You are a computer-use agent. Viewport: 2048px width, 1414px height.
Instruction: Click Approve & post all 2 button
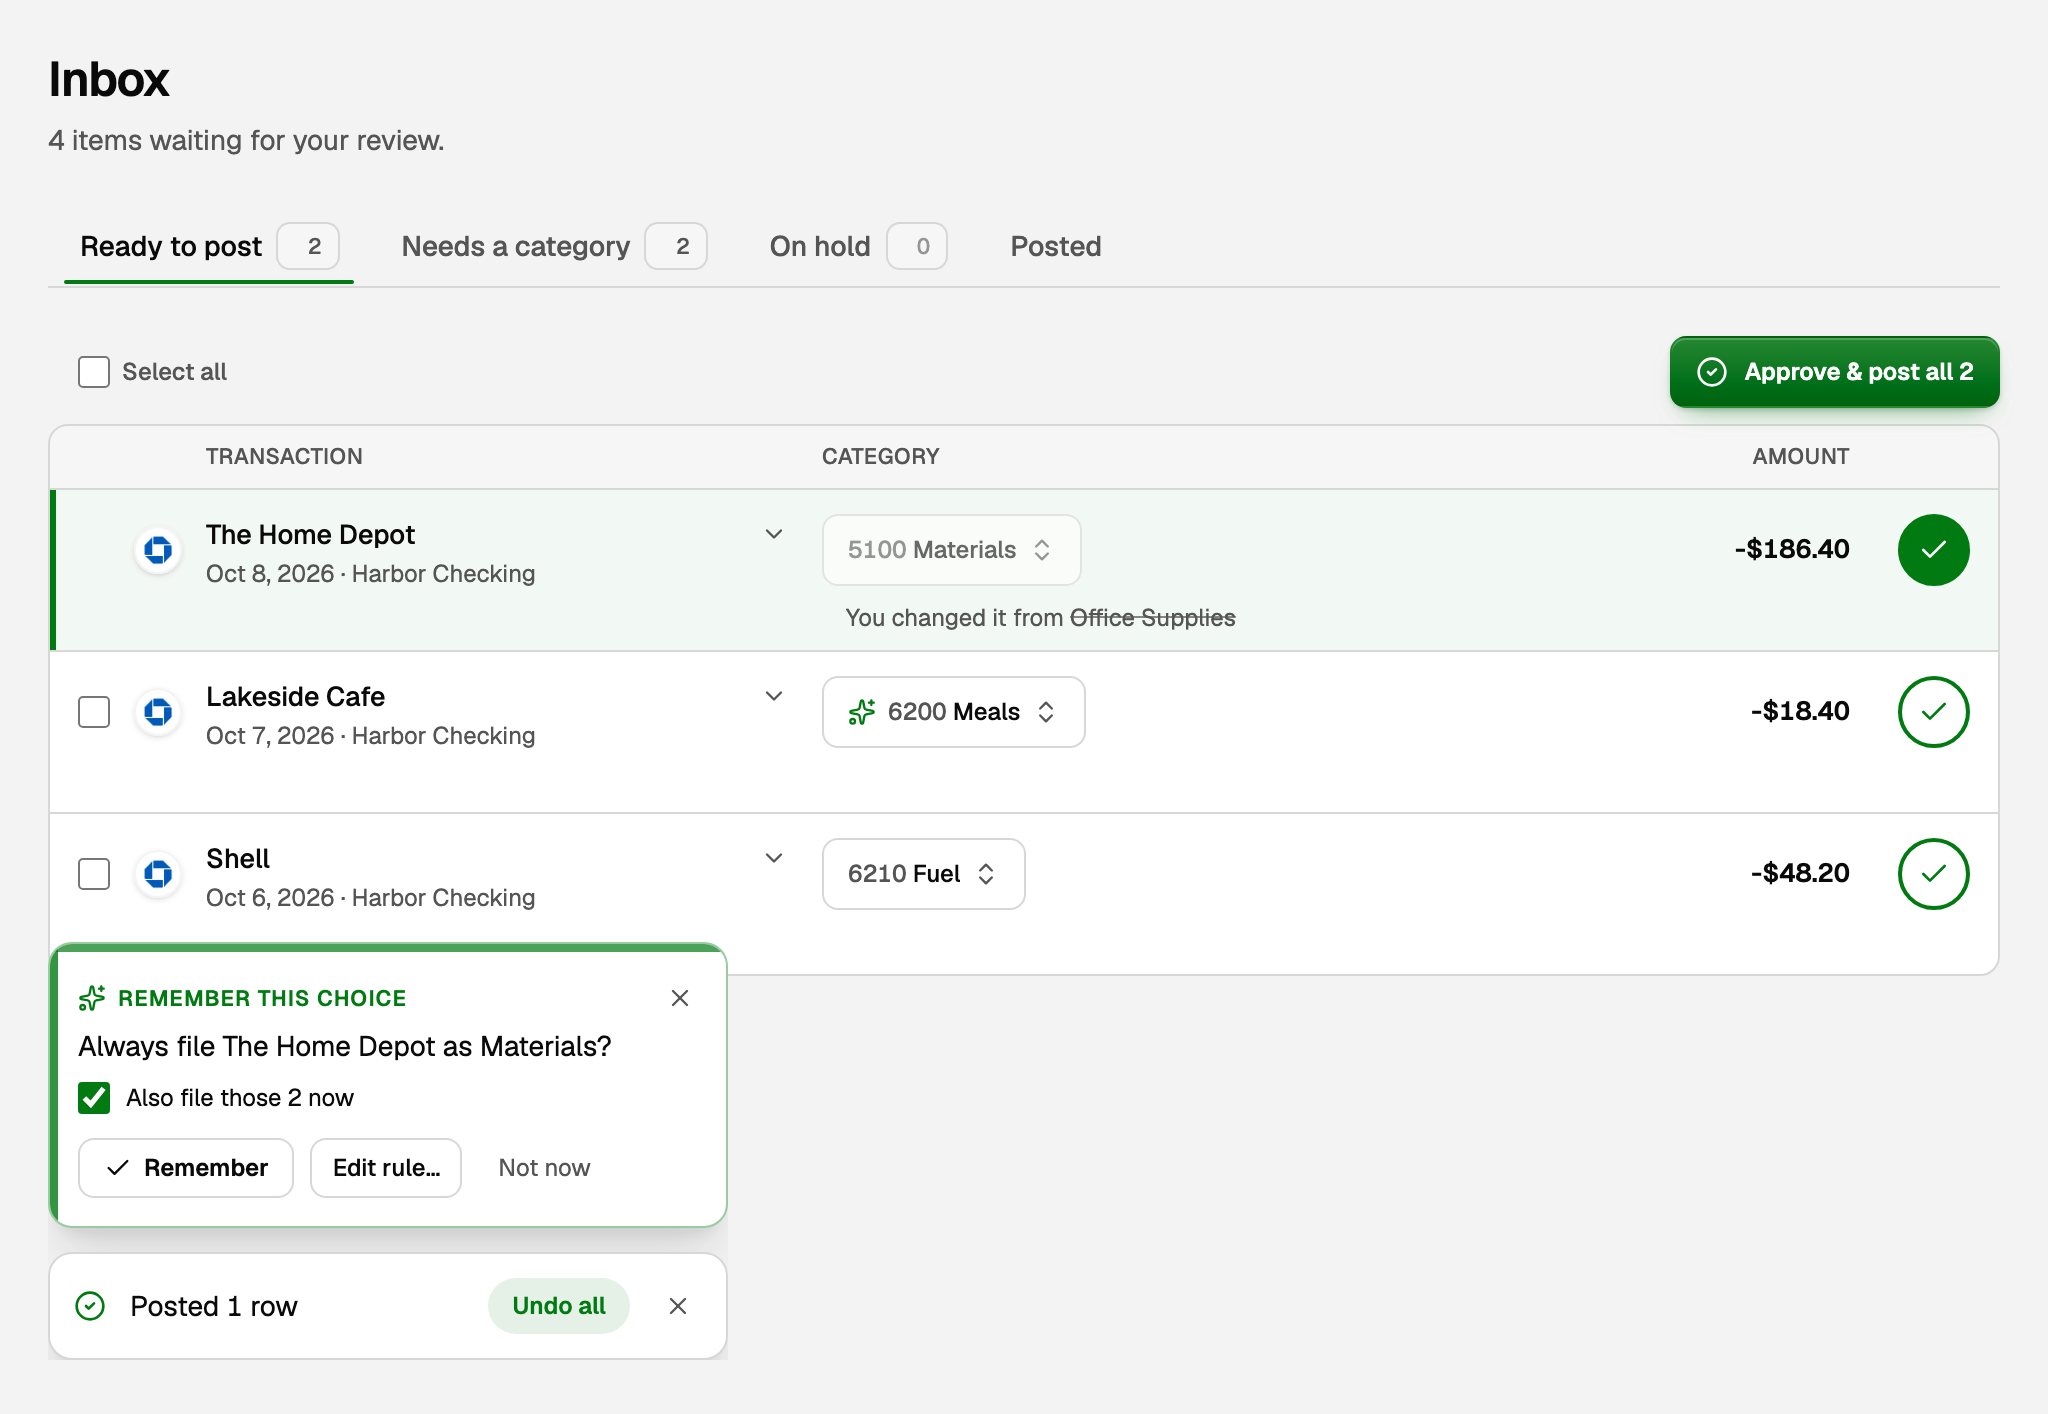1834,372
